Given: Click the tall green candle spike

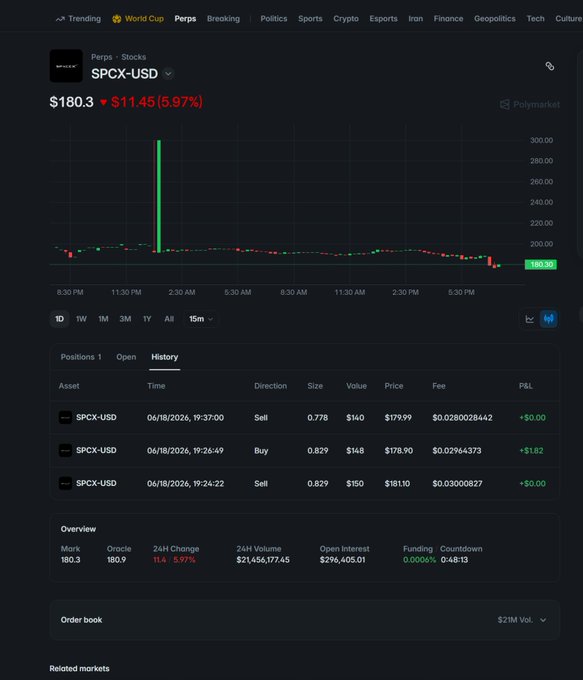Looking at the screenshot, I should click(x=159, y=196).
